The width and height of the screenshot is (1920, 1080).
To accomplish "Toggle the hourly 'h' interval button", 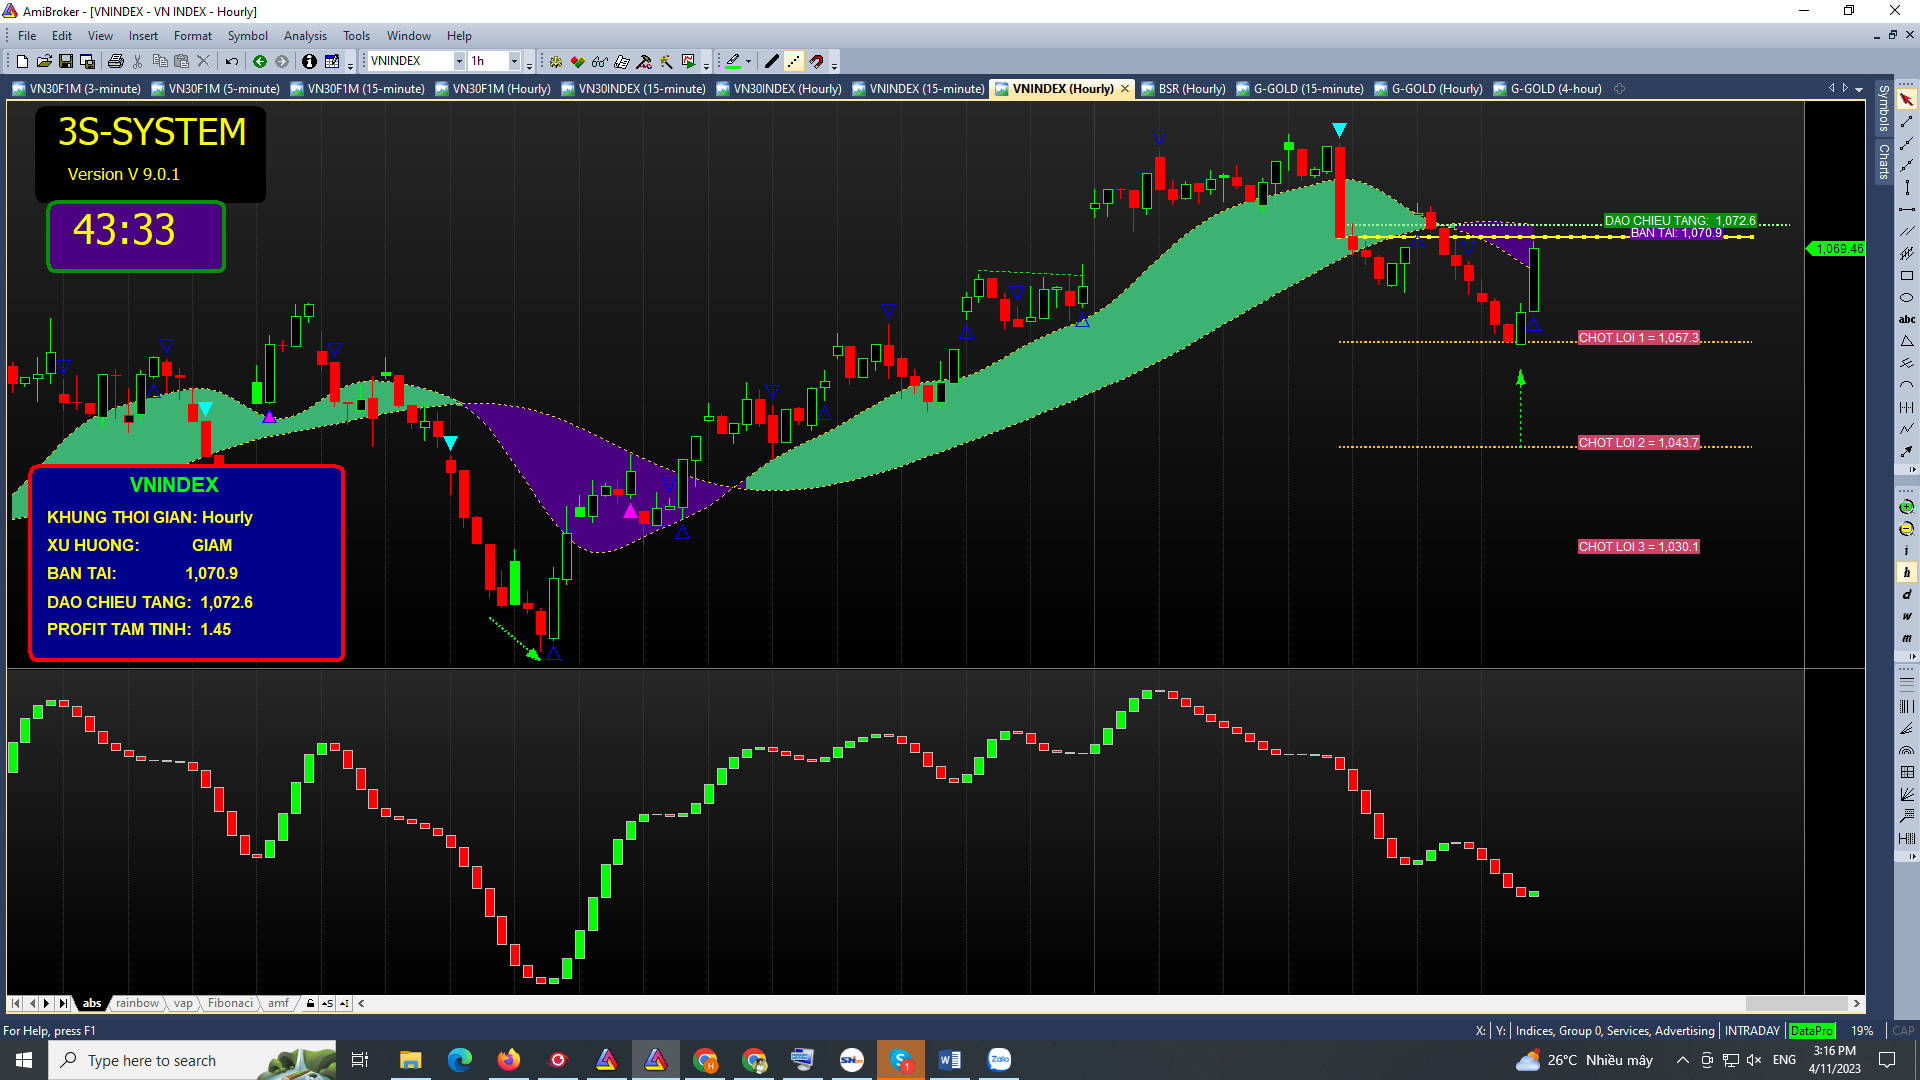I will [x=1907, y=573].
